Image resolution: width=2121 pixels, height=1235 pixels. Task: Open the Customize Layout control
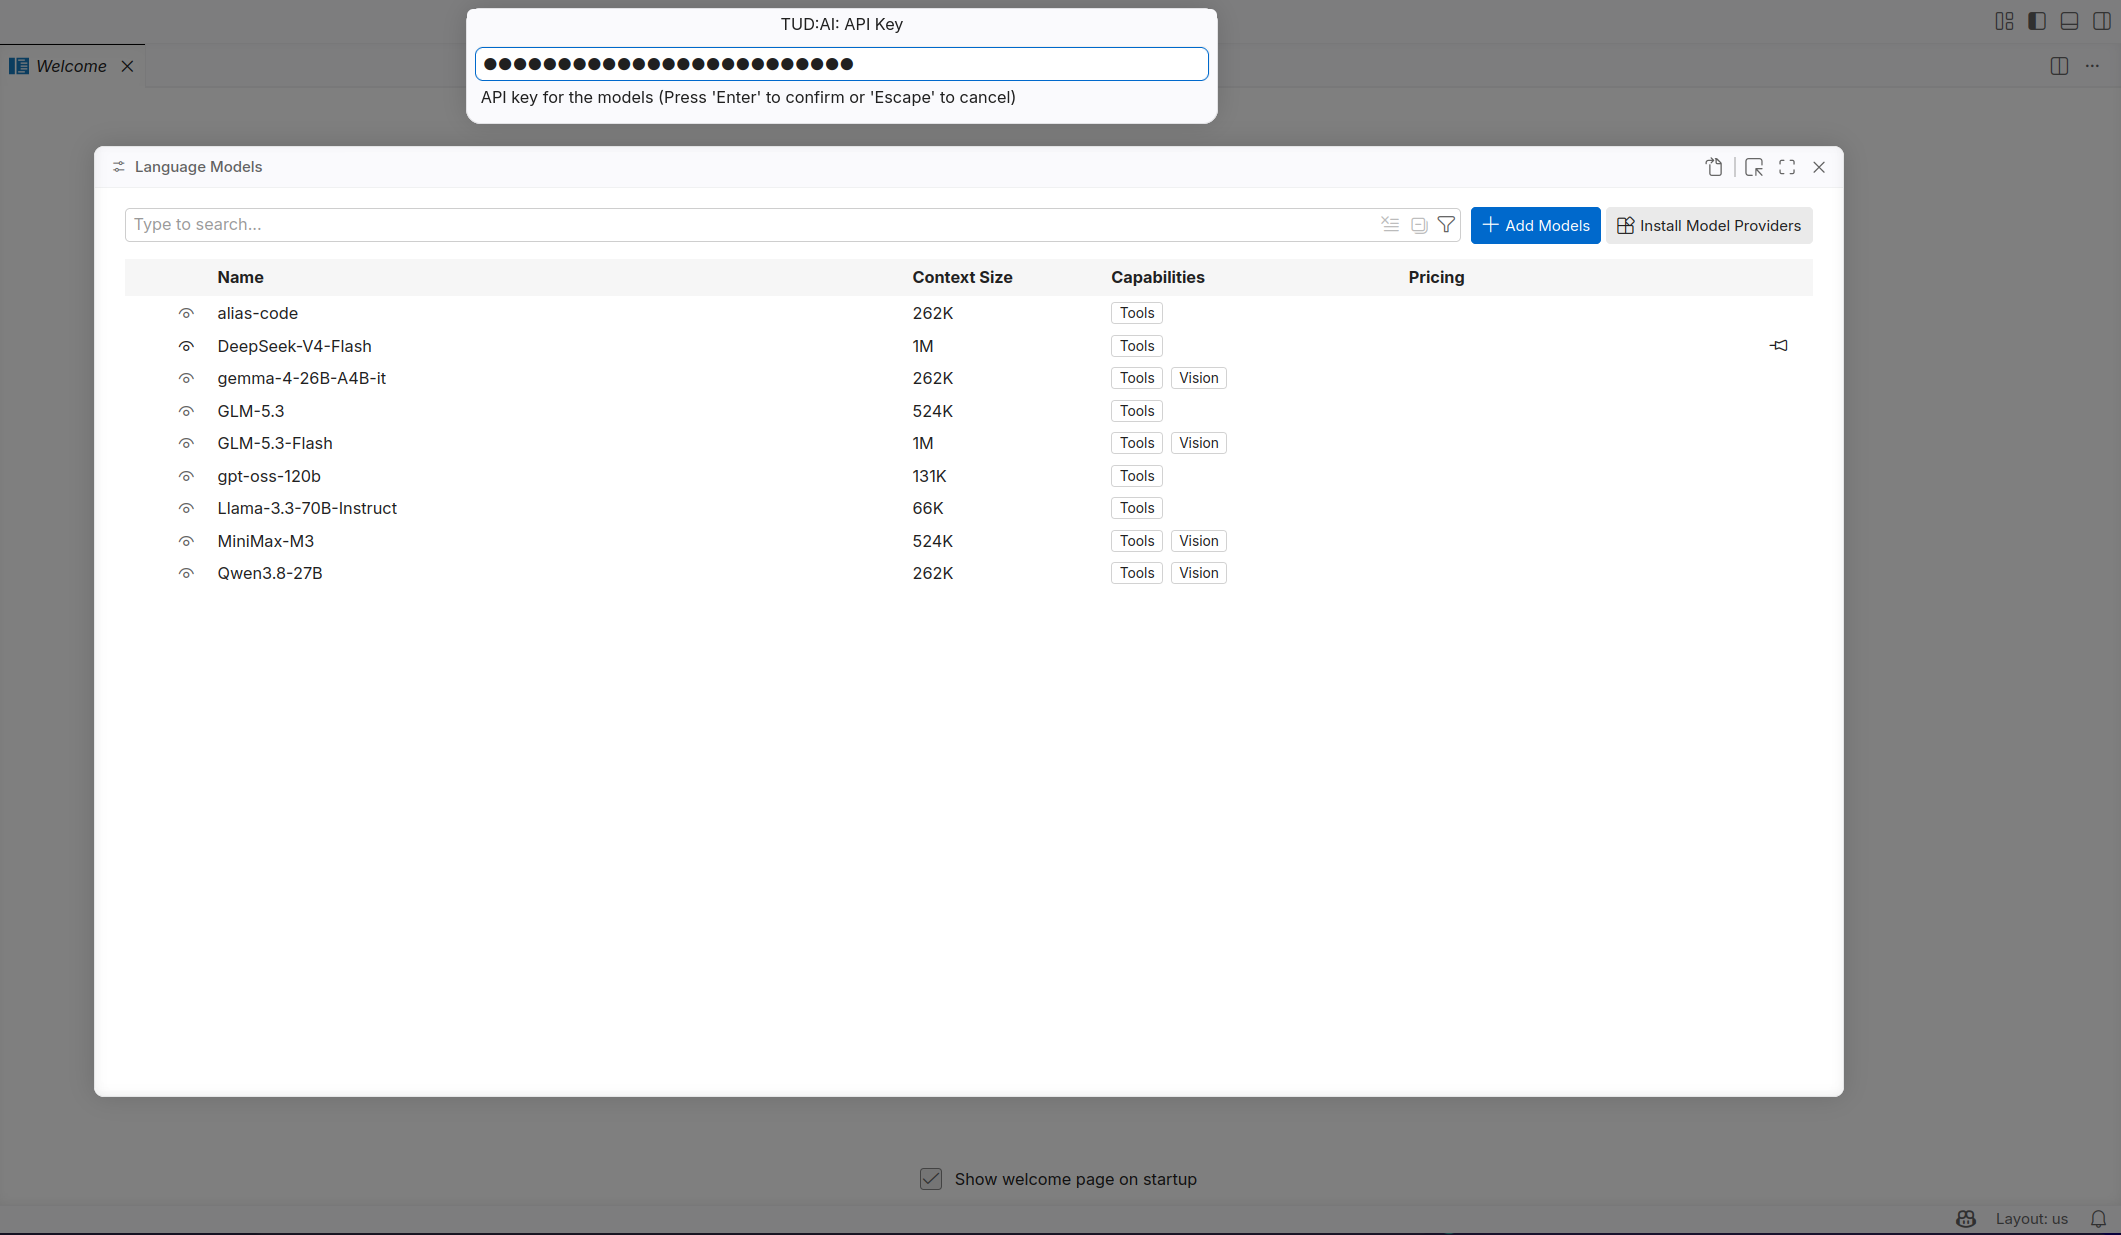click(x=2004, y=21)
